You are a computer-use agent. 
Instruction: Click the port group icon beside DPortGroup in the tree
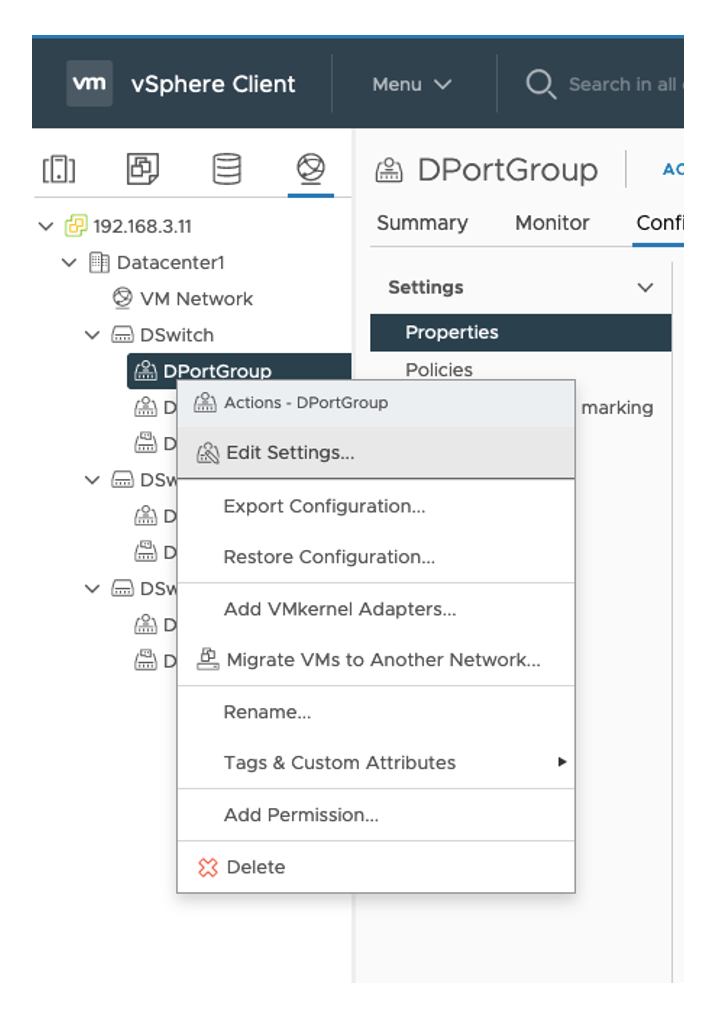pos(145,370)
